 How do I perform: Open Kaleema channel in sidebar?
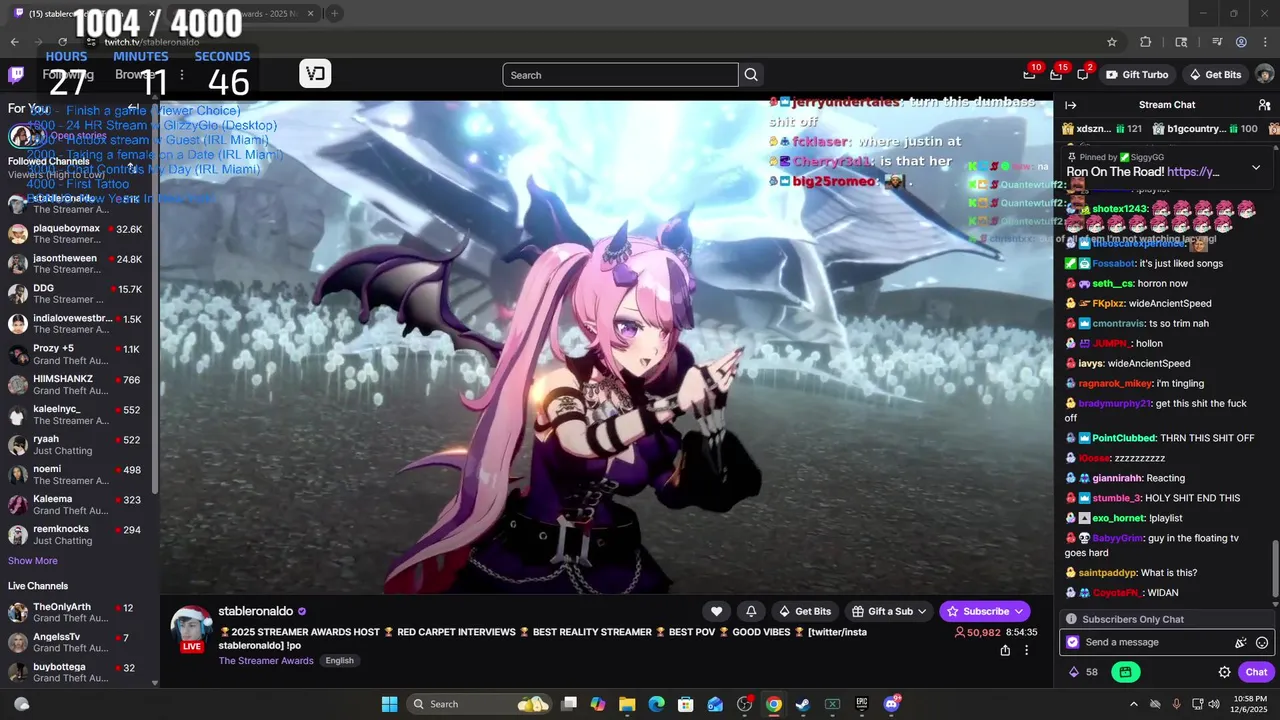pyautogui.click(x=79, y=505)
